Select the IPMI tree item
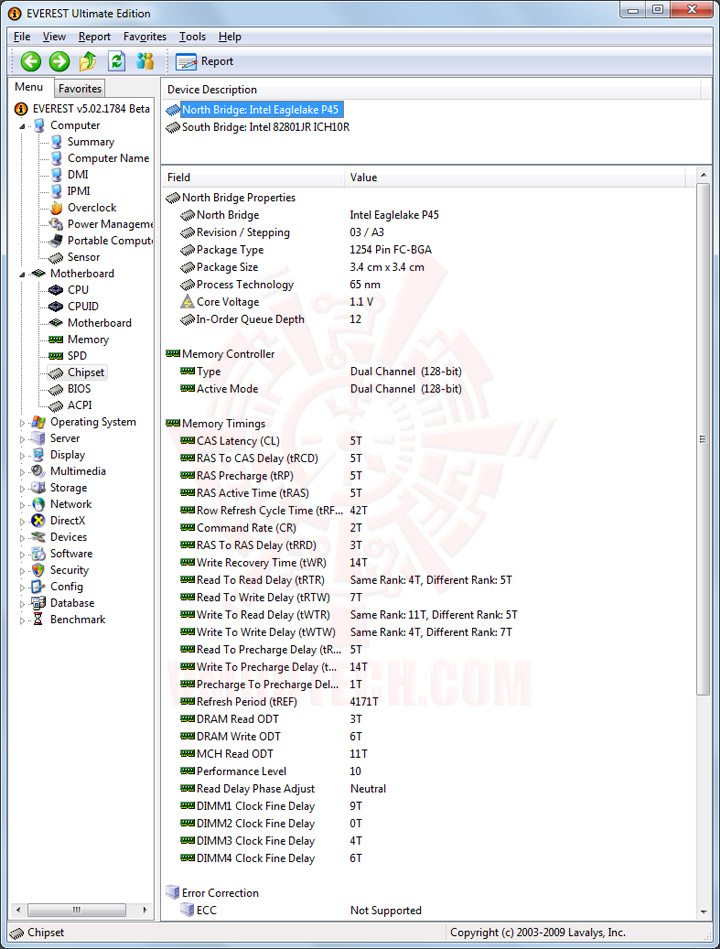 point(79,191)
